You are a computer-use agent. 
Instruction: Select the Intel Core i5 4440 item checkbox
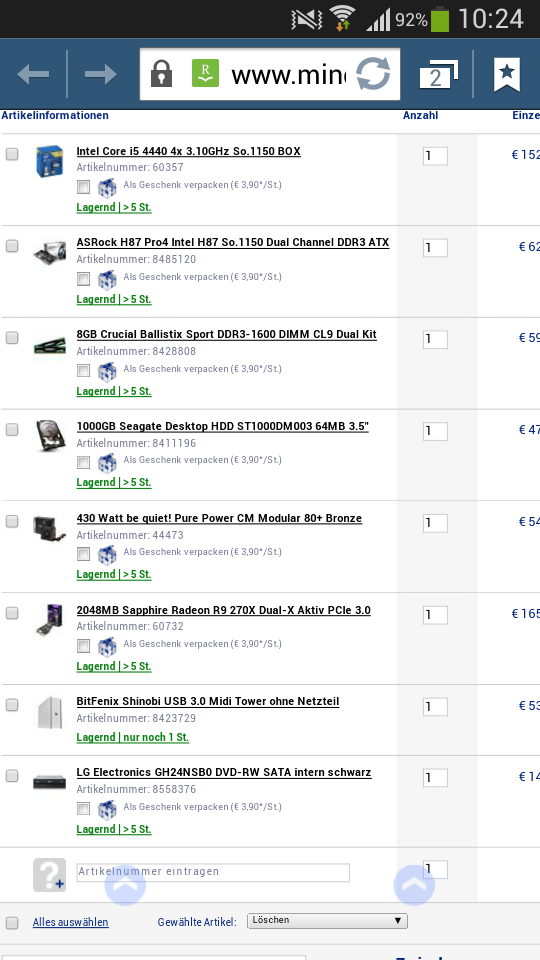[12, 154]
